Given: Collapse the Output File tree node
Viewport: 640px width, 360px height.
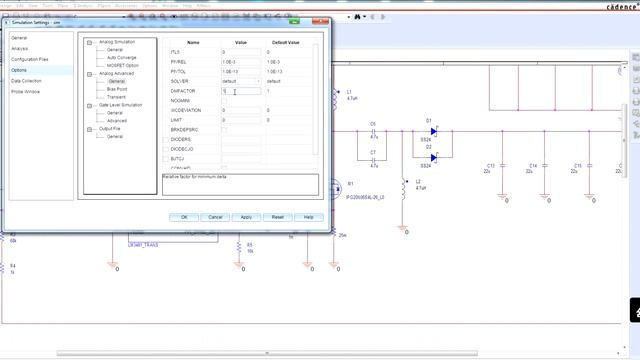Looking at the screenshot, I should point(89,129).
